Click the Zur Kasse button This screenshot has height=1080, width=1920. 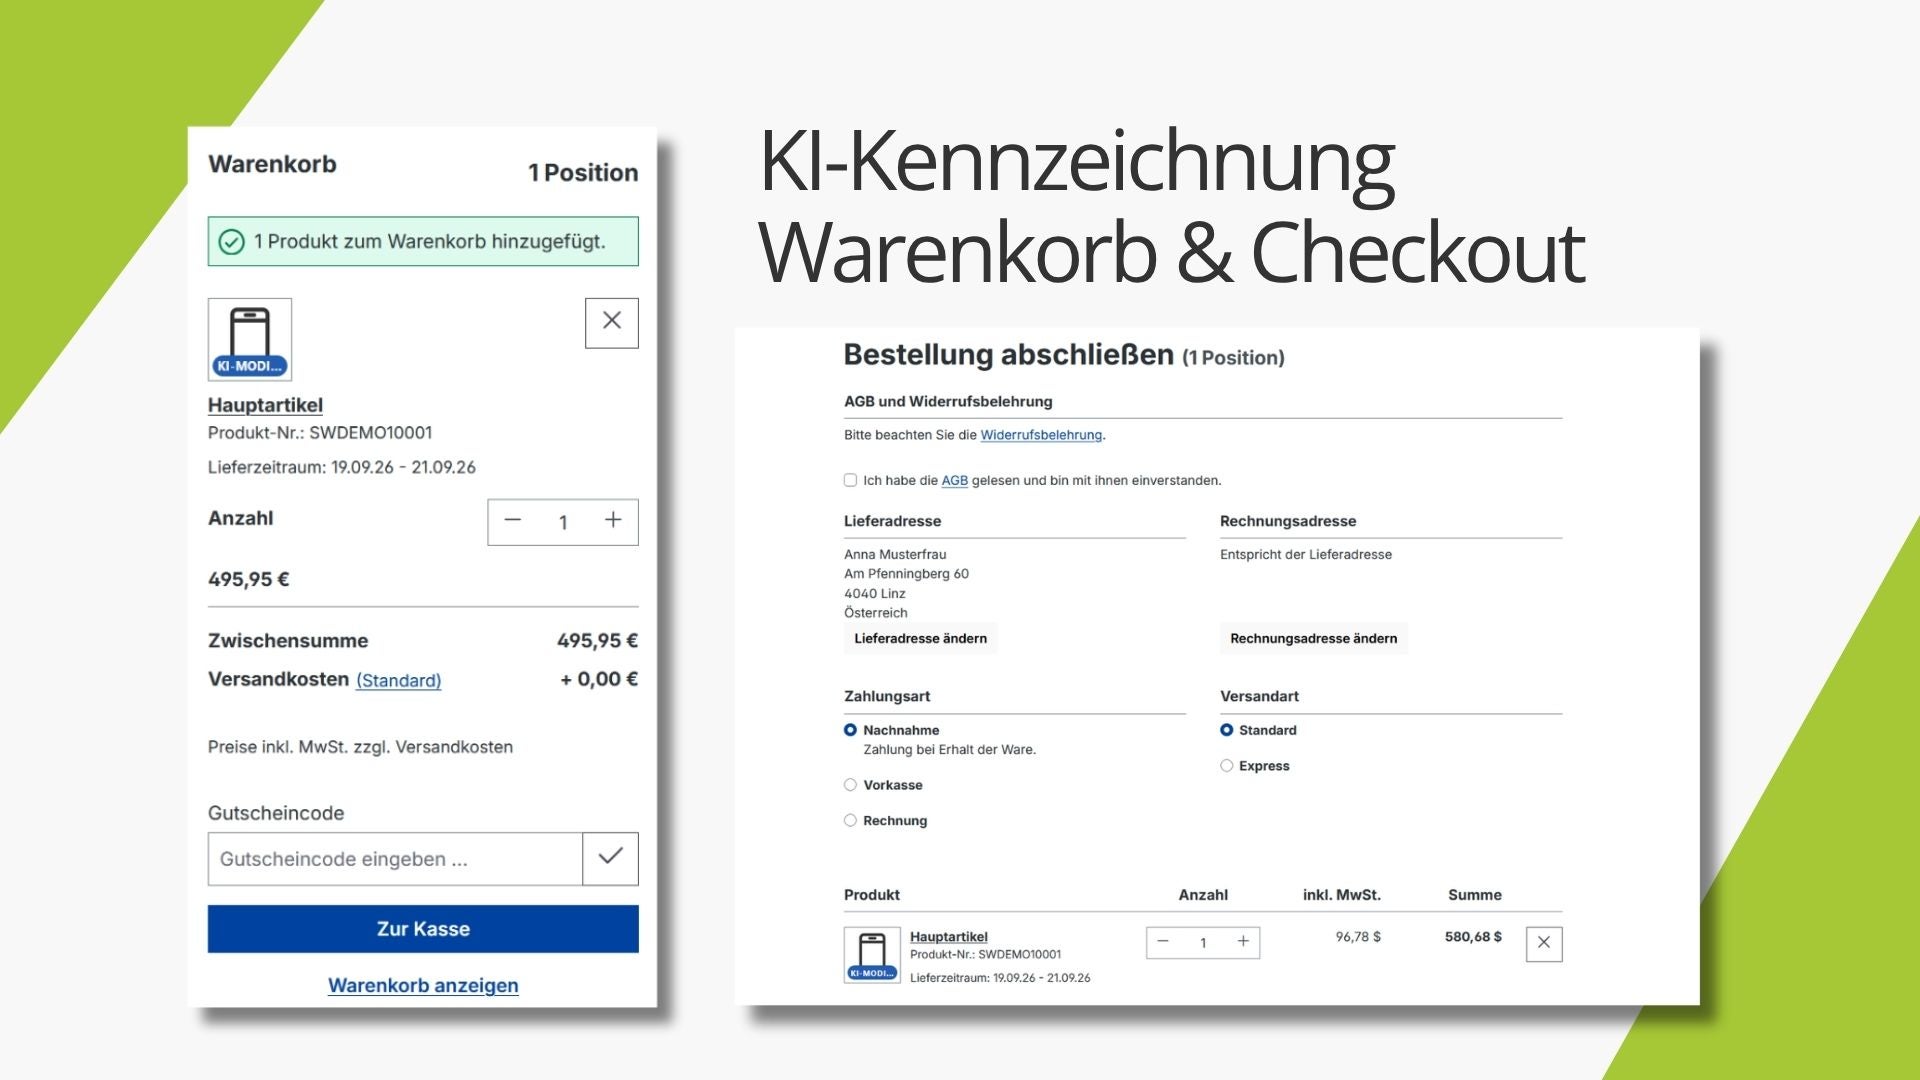click(x=423, y=929)
